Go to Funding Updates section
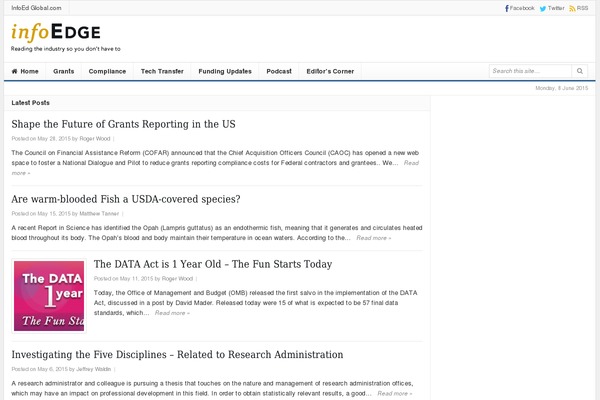The width and height of the screenshot is (600, 400). (225, 71)
